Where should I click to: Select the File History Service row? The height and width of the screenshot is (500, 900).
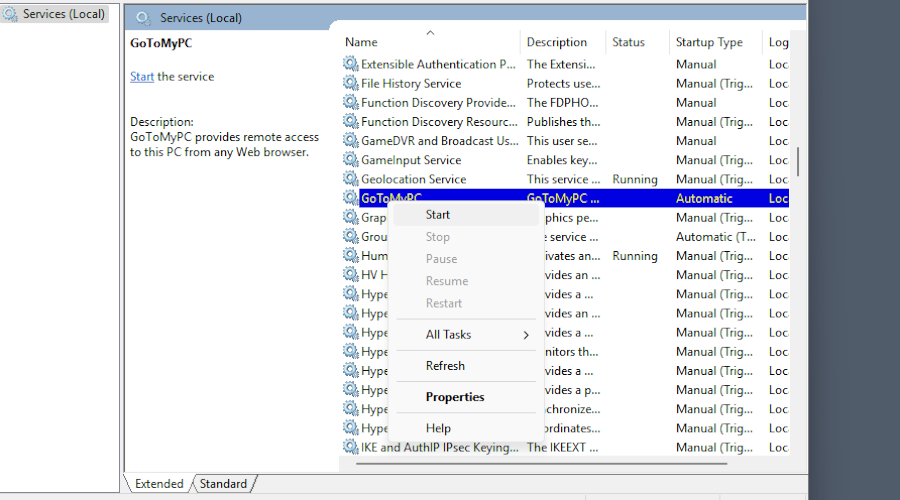point(565,83)
